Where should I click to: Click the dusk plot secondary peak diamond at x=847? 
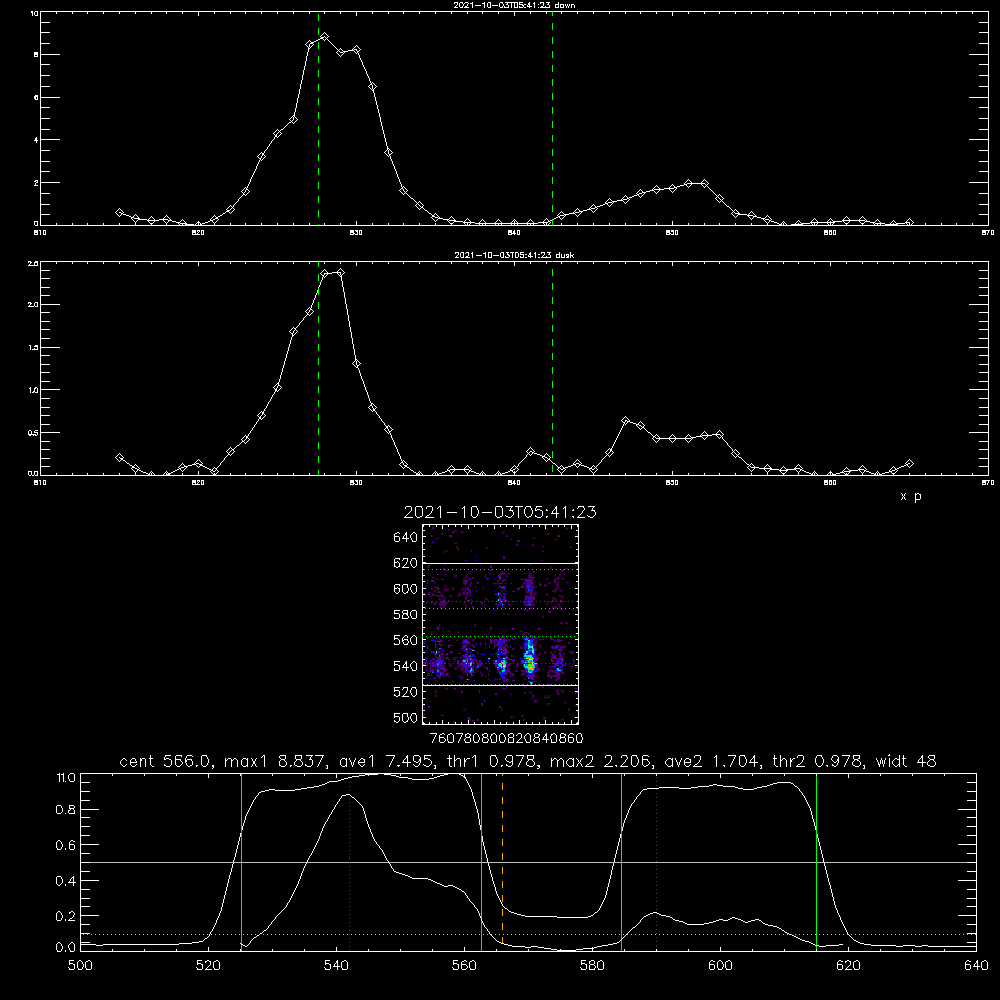[626, 420]
